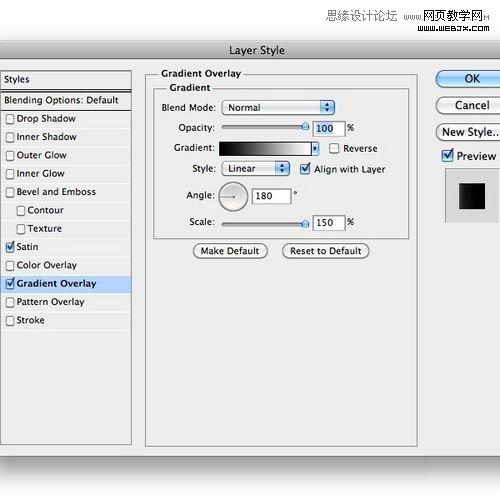The height and width of the screenshot is (500, 500).
Task: Check the Texture sub-option box
Action: click(21, 229)
